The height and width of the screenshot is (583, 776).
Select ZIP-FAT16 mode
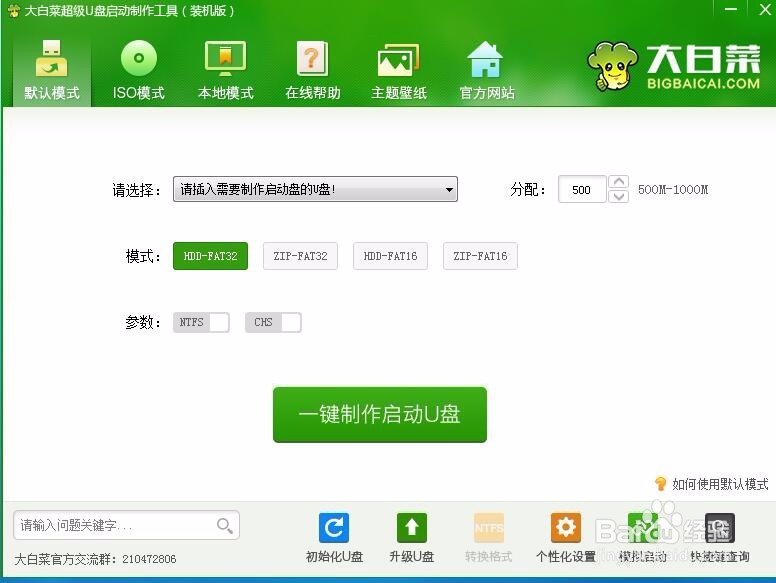click(481, 256)
